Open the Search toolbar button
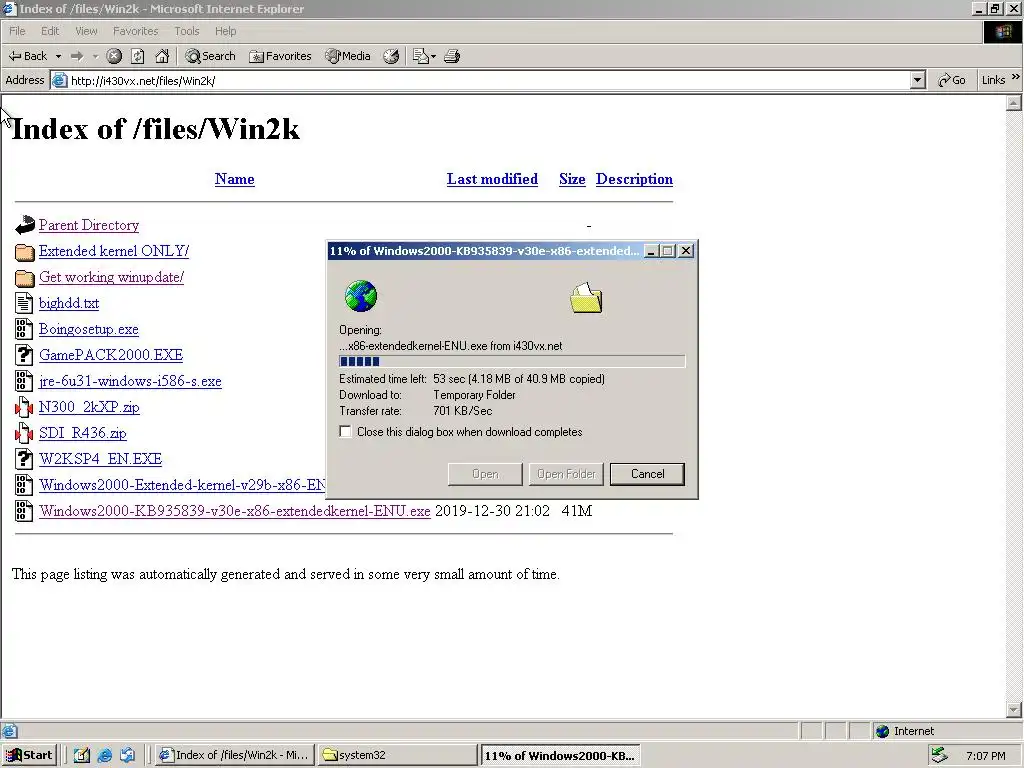This screenshot has width=1024, height=768. coord(210,56)
